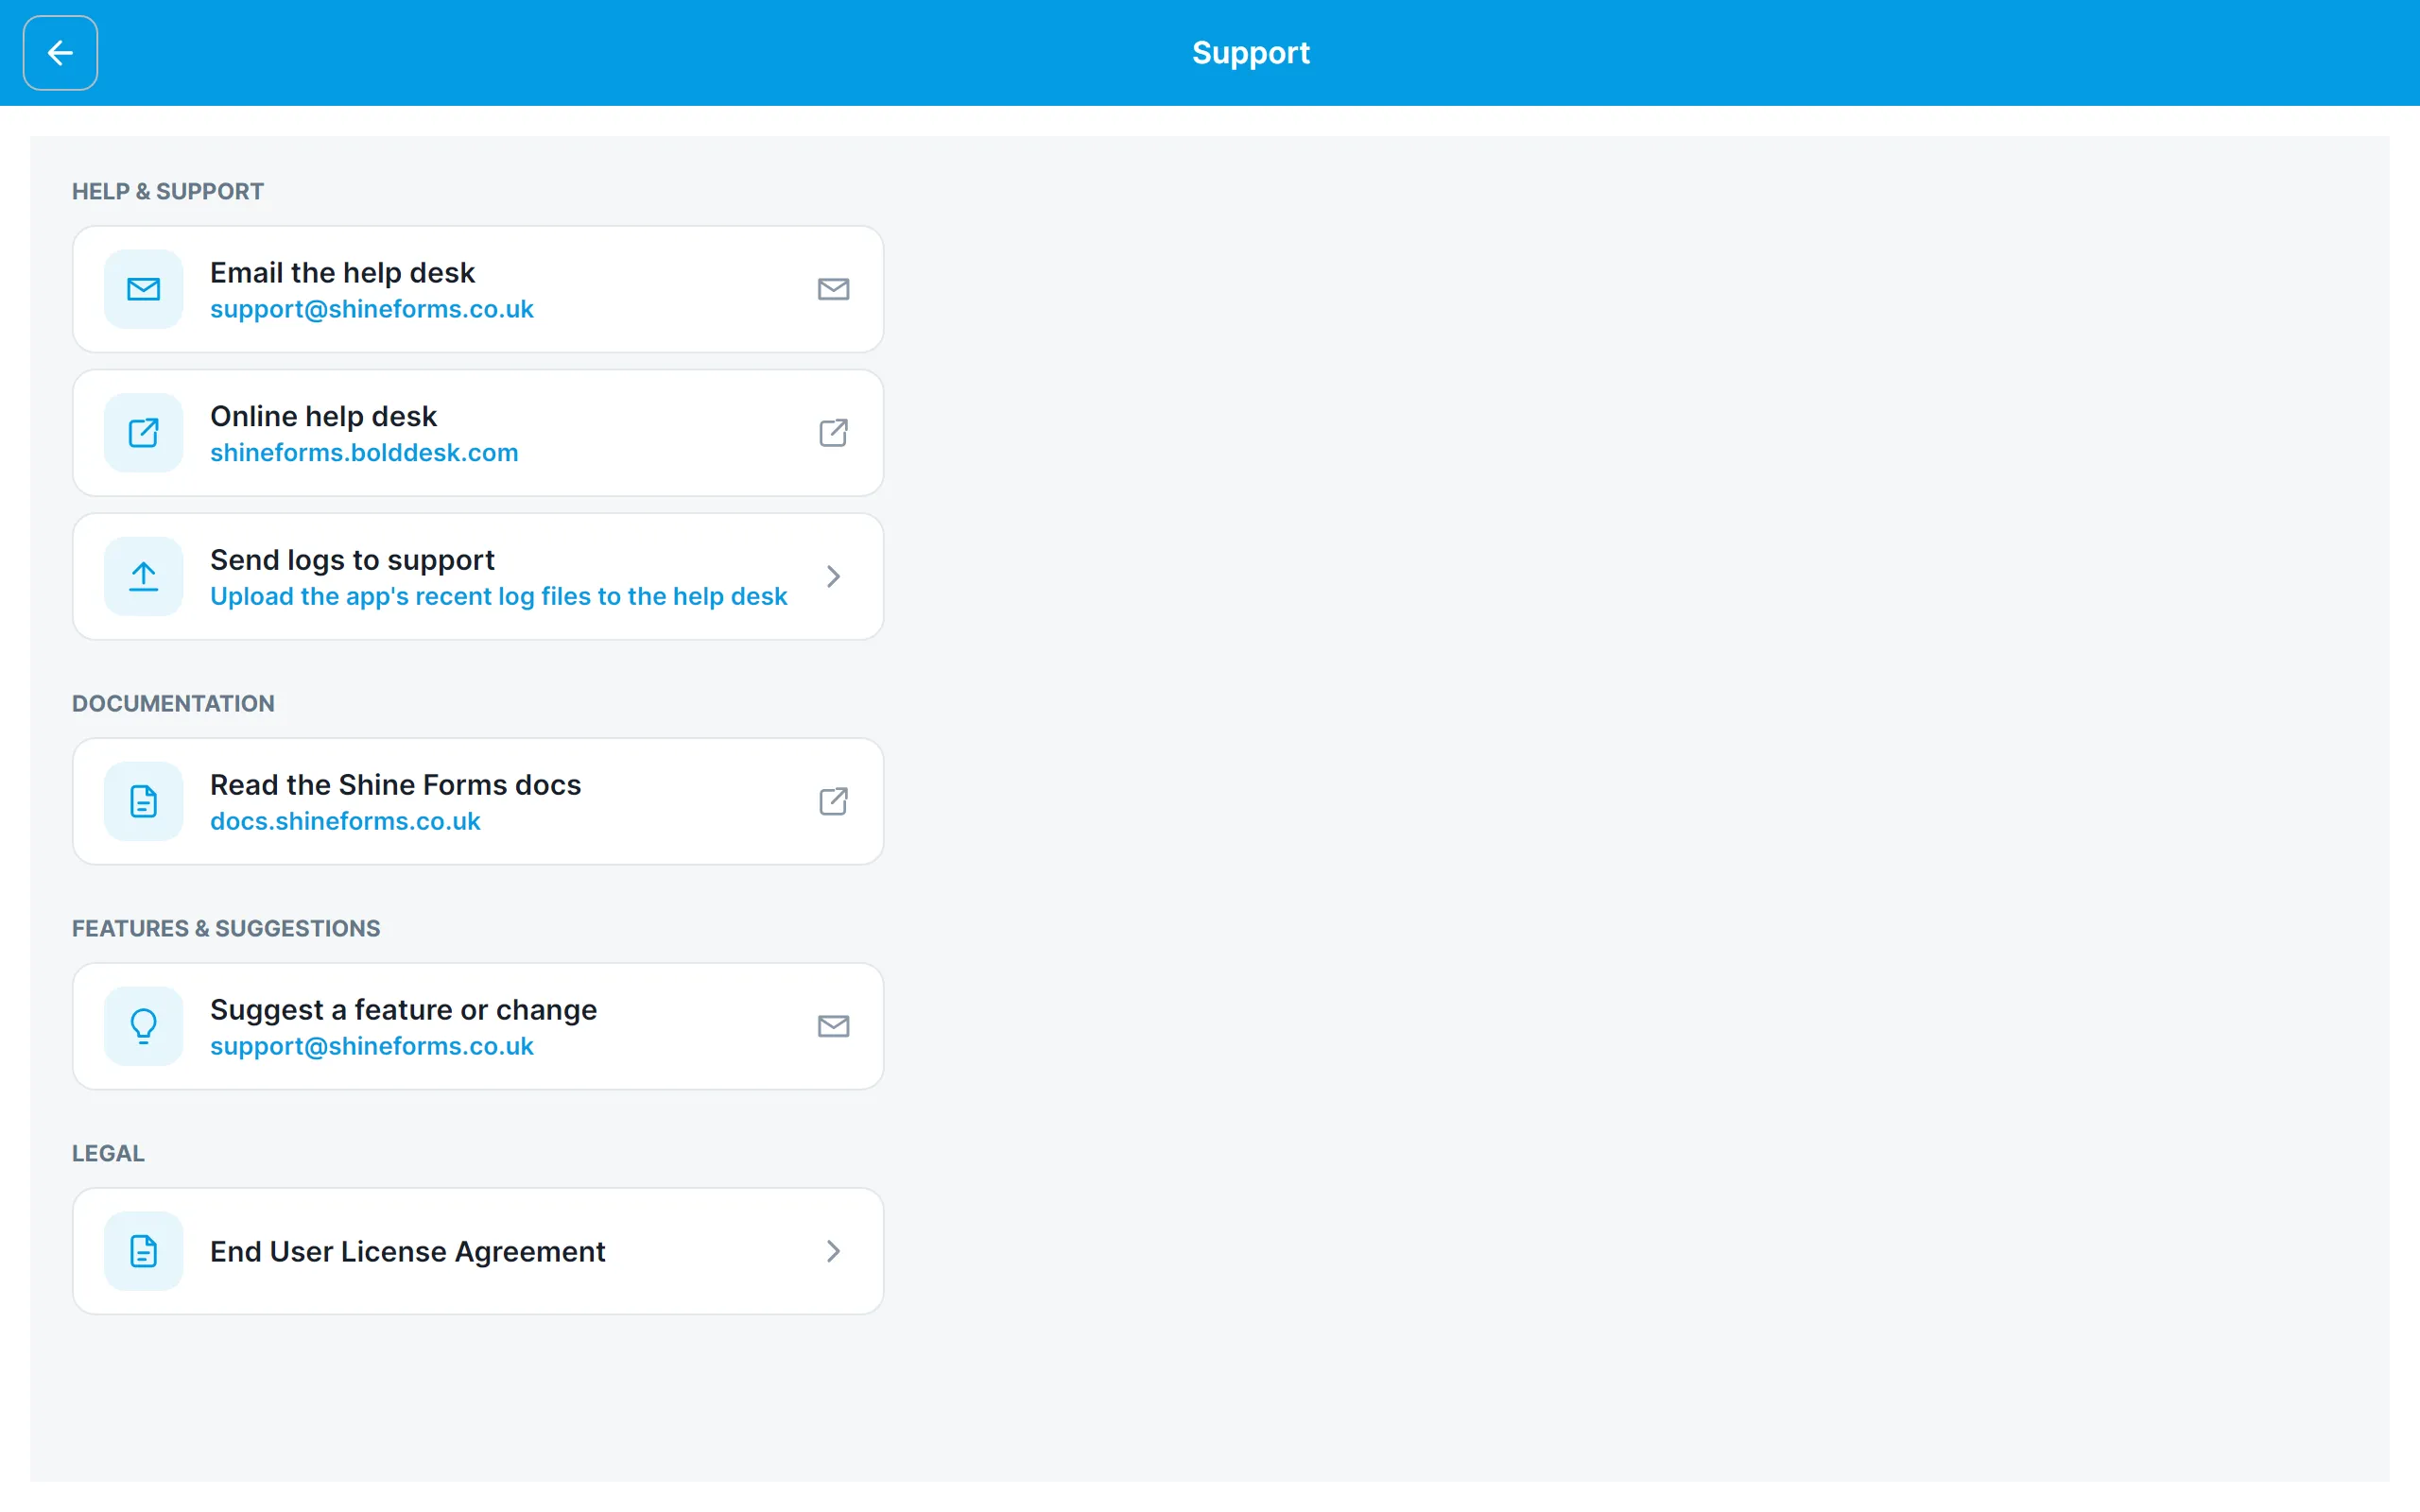Open the help desk email link support@shineforms.co.uk

tap(371, 309)
